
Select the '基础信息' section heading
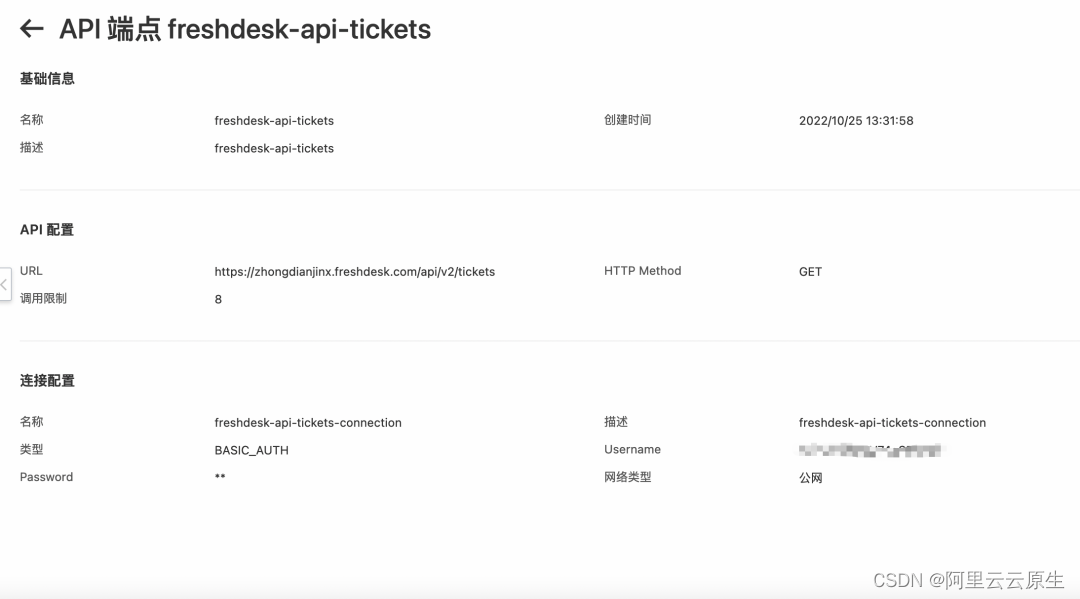click(47, 78)
